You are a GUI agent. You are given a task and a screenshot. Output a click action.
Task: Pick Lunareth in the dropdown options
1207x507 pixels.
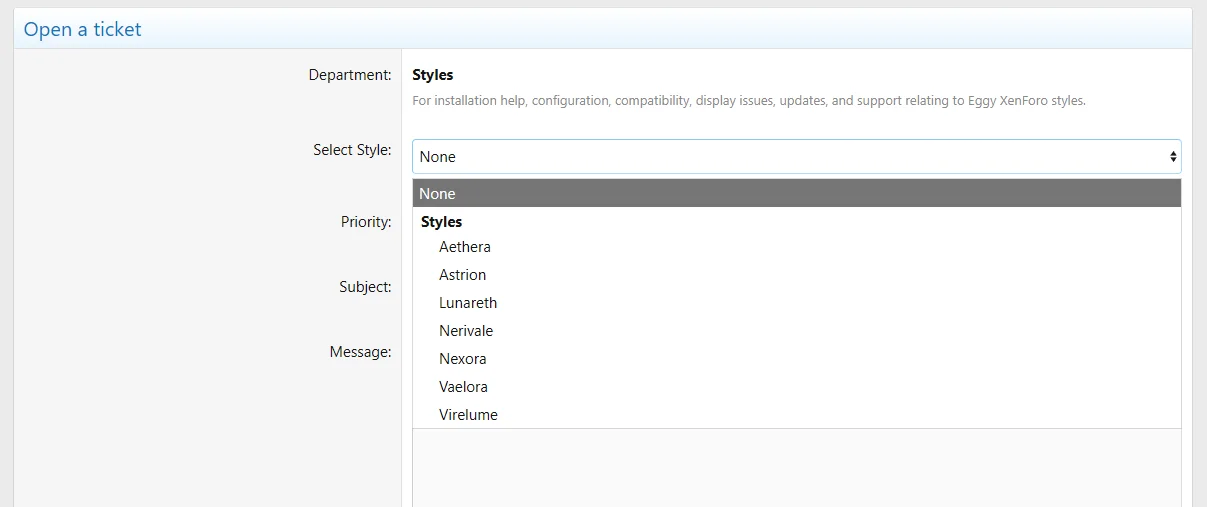[796, 303]
